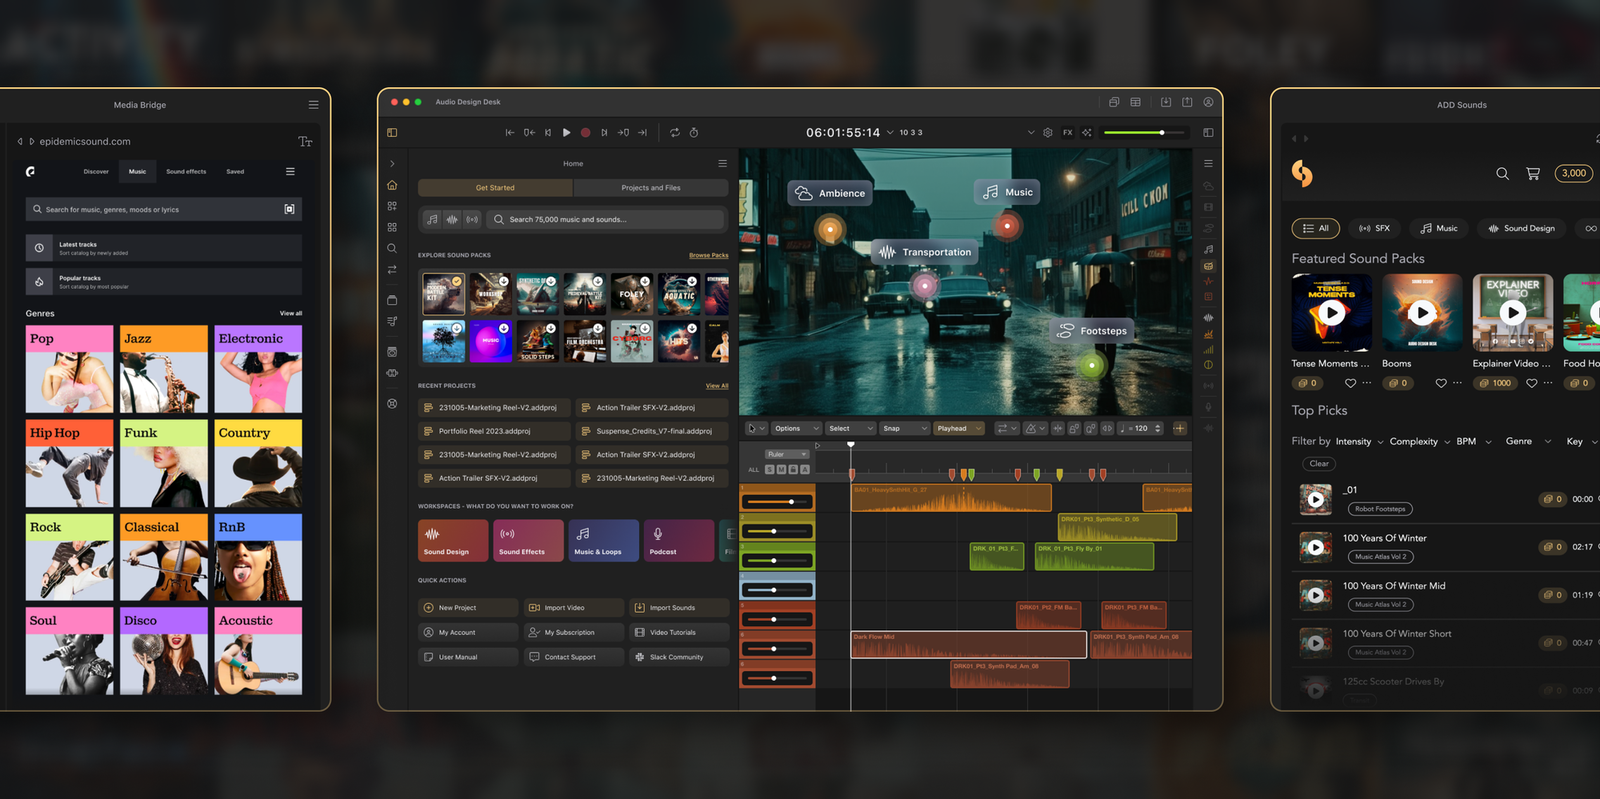Open Slack Community quick action
Screen dimensions: 1600x799
point(679,657)
